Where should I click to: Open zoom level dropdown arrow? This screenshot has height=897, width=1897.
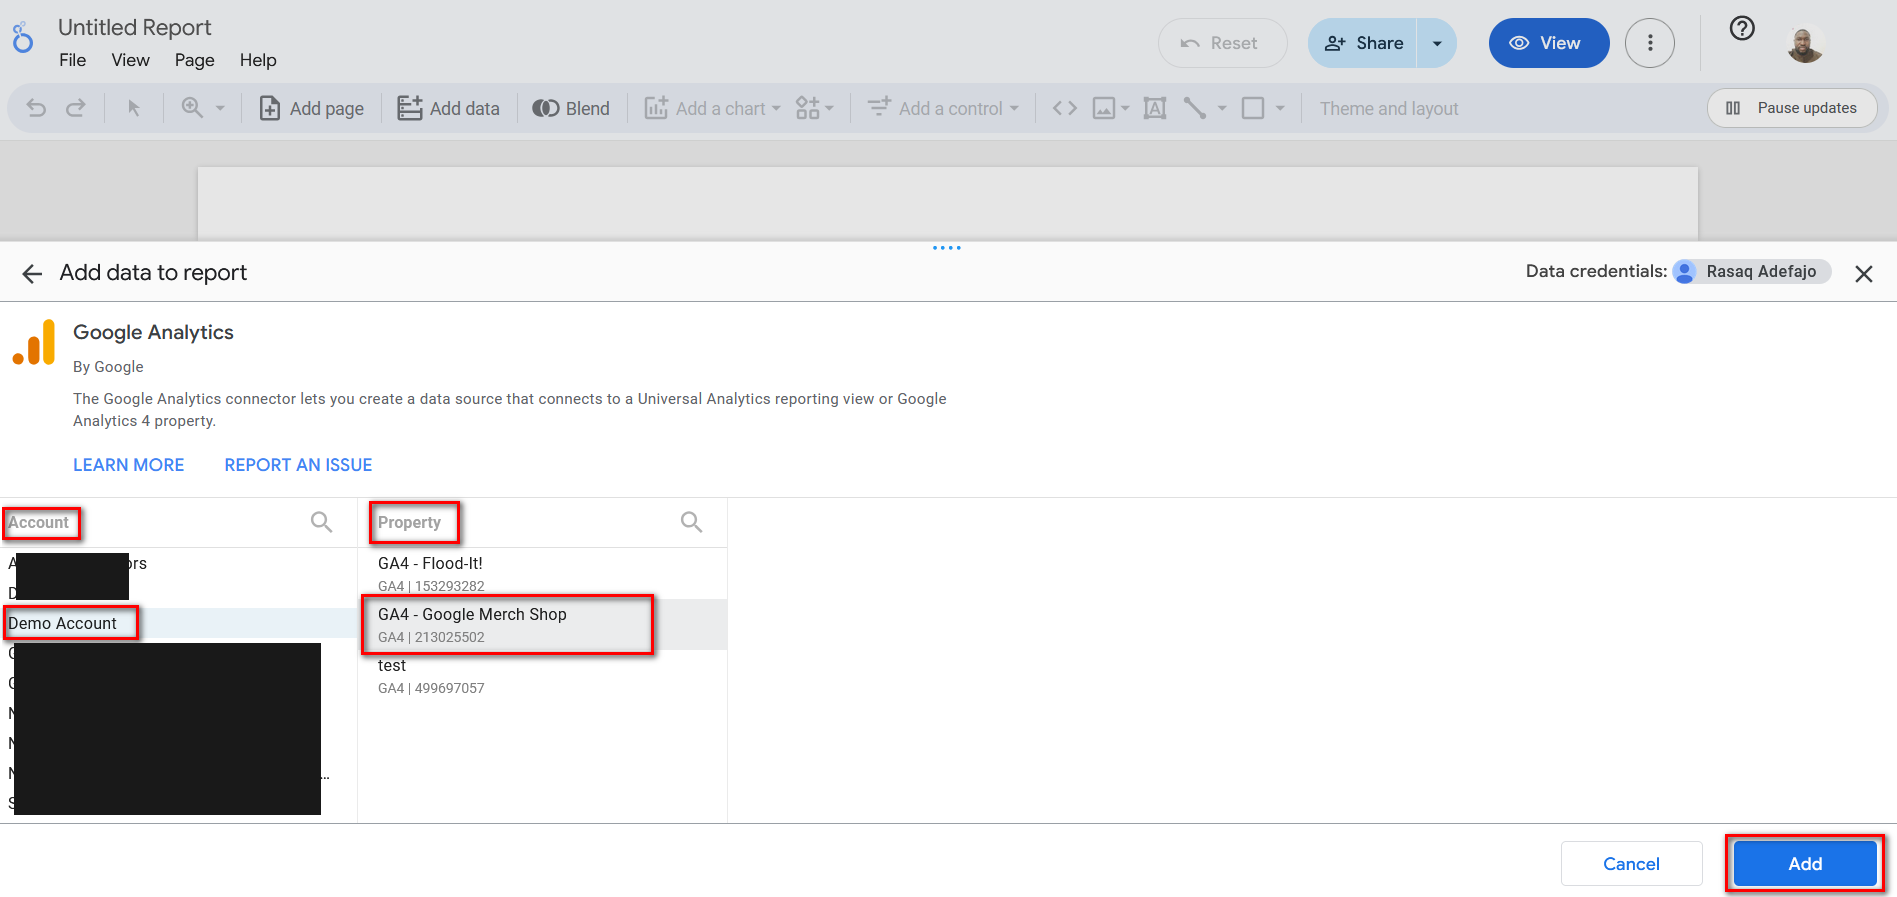click(221, 108)
